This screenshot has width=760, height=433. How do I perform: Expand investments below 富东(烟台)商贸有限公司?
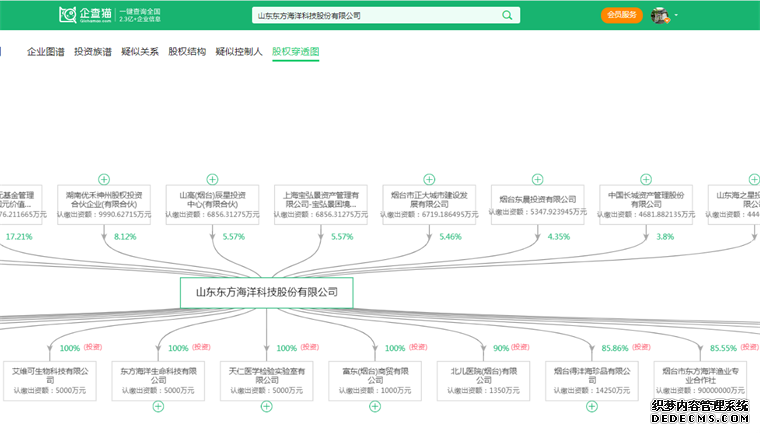coord(375,407)
